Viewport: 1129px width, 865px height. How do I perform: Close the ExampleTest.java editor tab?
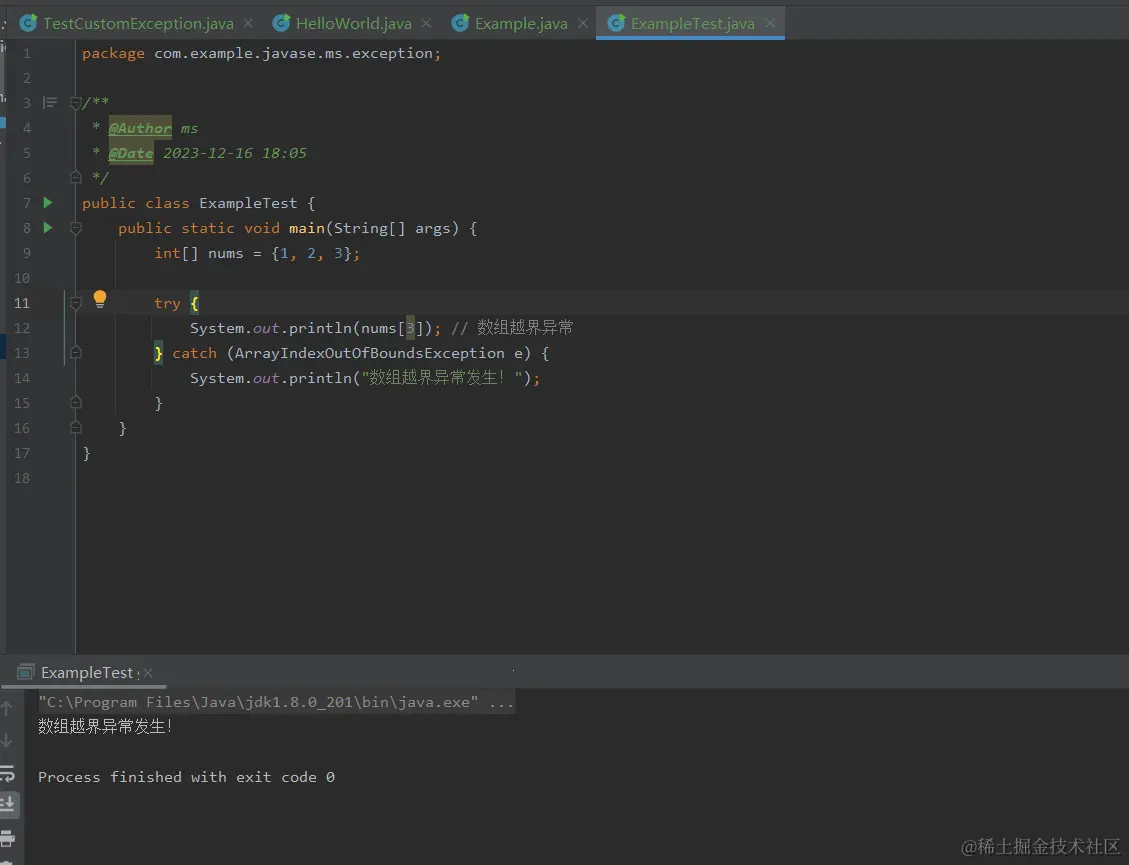coord(770,23)
